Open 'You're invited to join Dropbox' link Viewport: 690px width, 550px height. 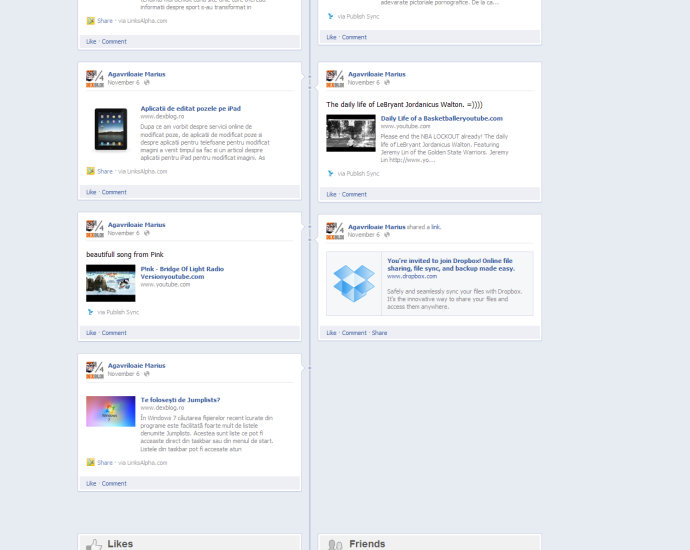click(451, 264)
